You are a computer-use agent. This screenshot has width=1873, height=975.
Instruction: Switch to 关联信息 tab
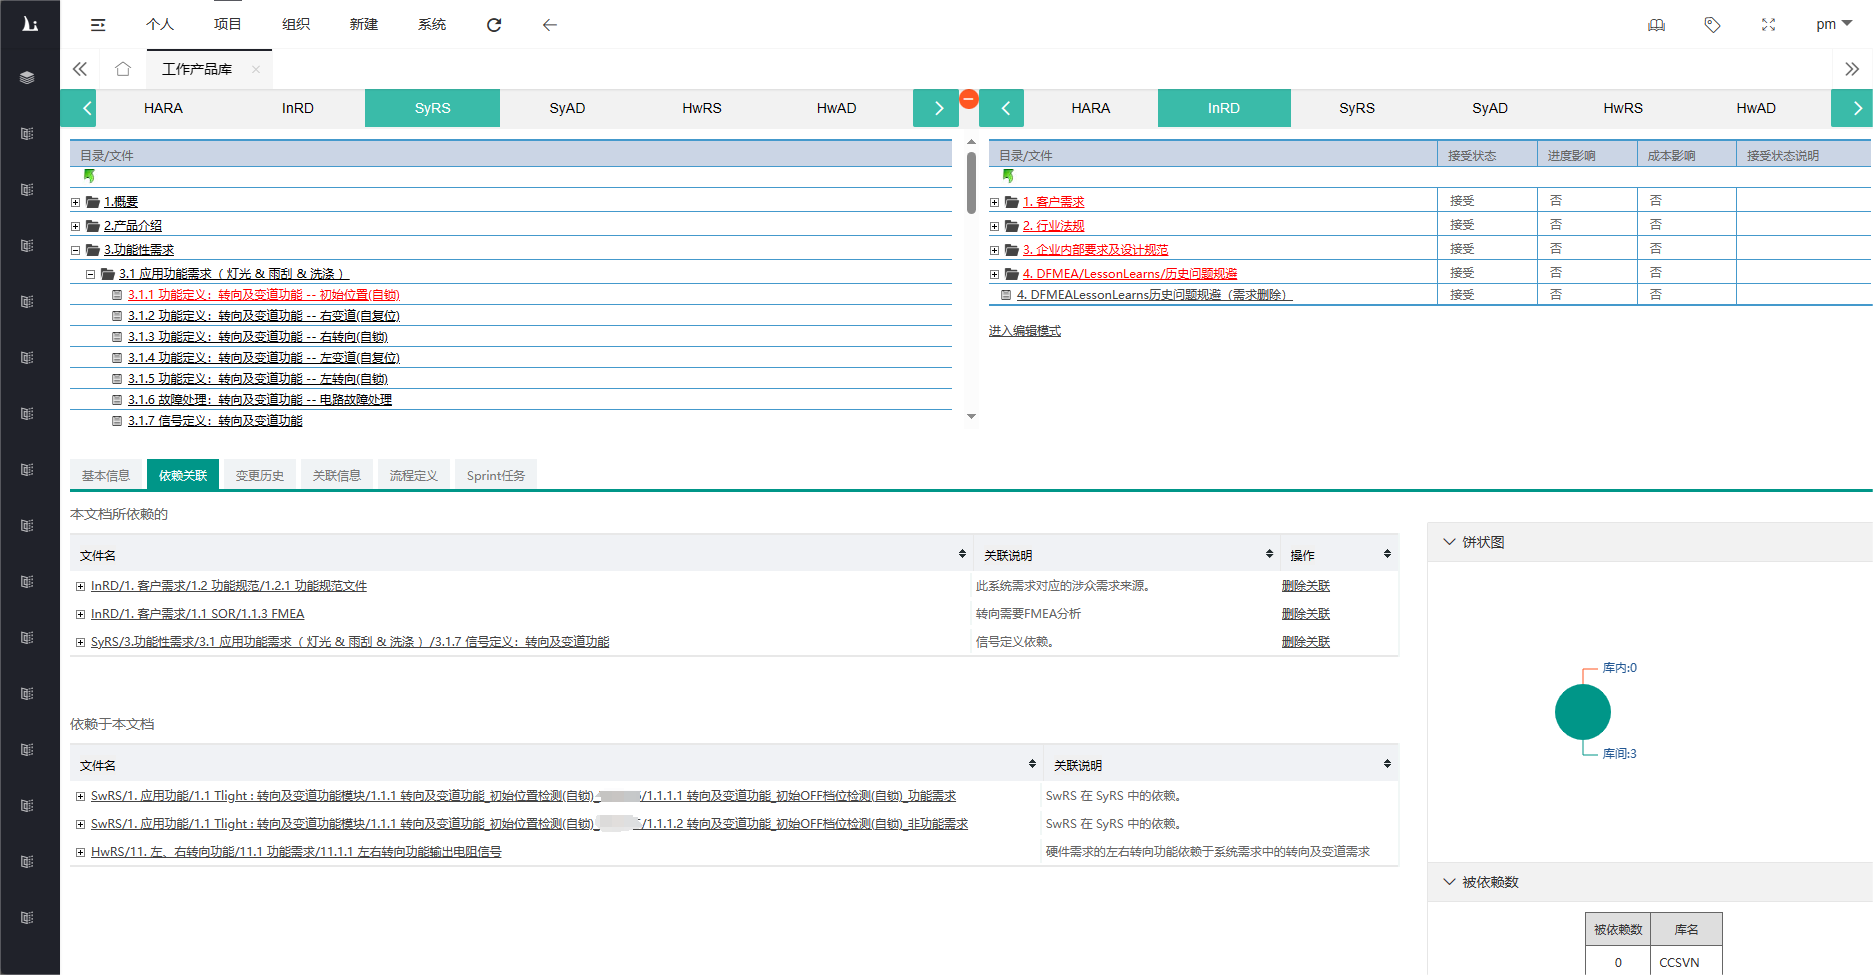pyautogui.click(x=337, y=475)
